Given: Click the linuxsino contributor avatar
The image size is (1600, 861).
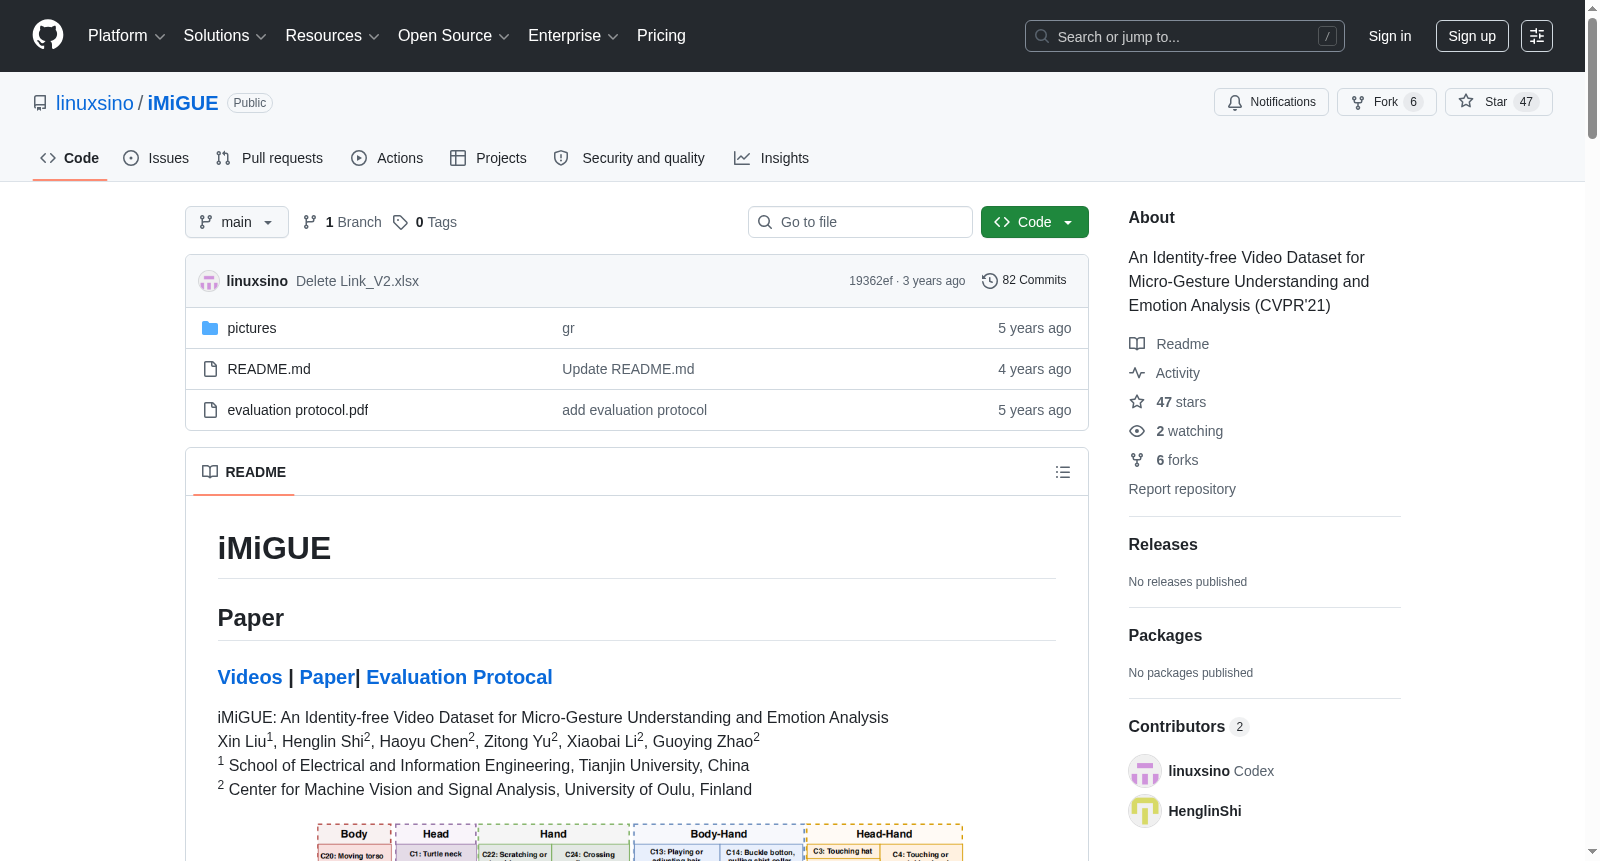Looking at the screenshot, I should (x=1145, y=771).
